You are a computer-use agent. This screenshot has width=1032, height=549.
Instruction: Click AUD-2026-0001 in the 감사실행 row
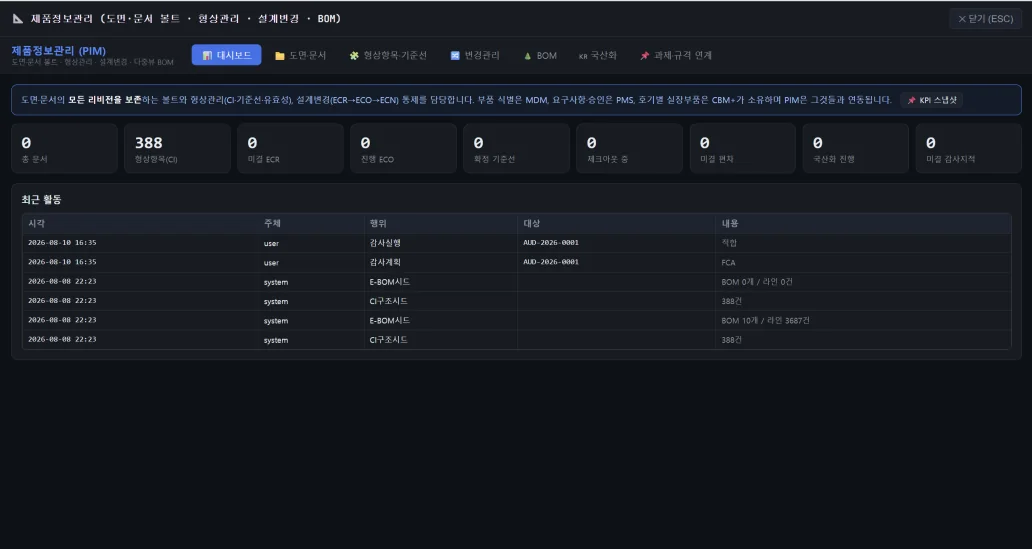pyautogui.click(x=551, y=243)
